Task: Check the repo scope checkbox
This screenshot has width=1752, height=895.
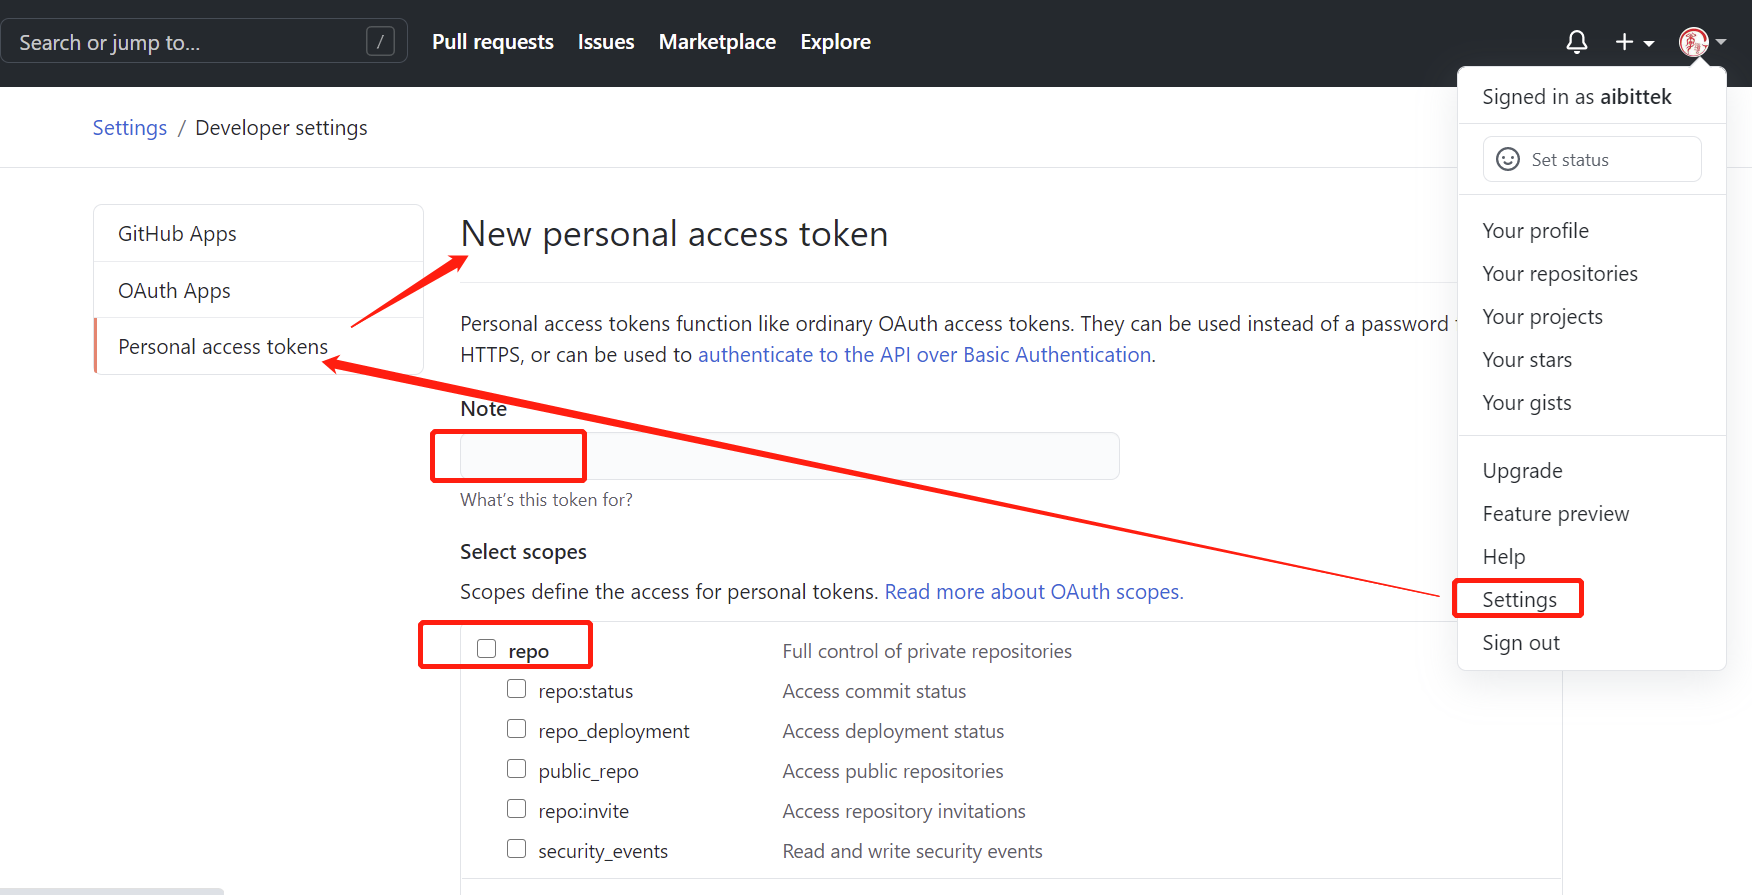Action: [486, 648]
